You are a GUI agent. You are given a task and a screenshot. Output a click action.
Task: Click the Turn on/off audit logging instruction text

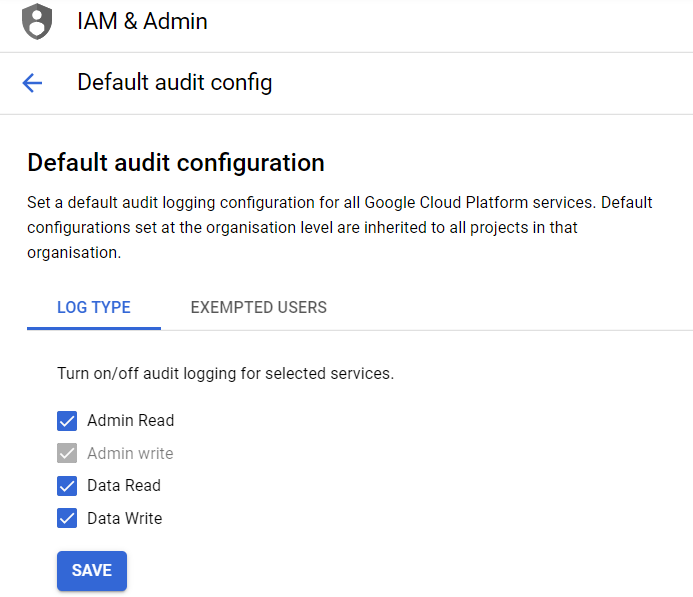(225, 374)
